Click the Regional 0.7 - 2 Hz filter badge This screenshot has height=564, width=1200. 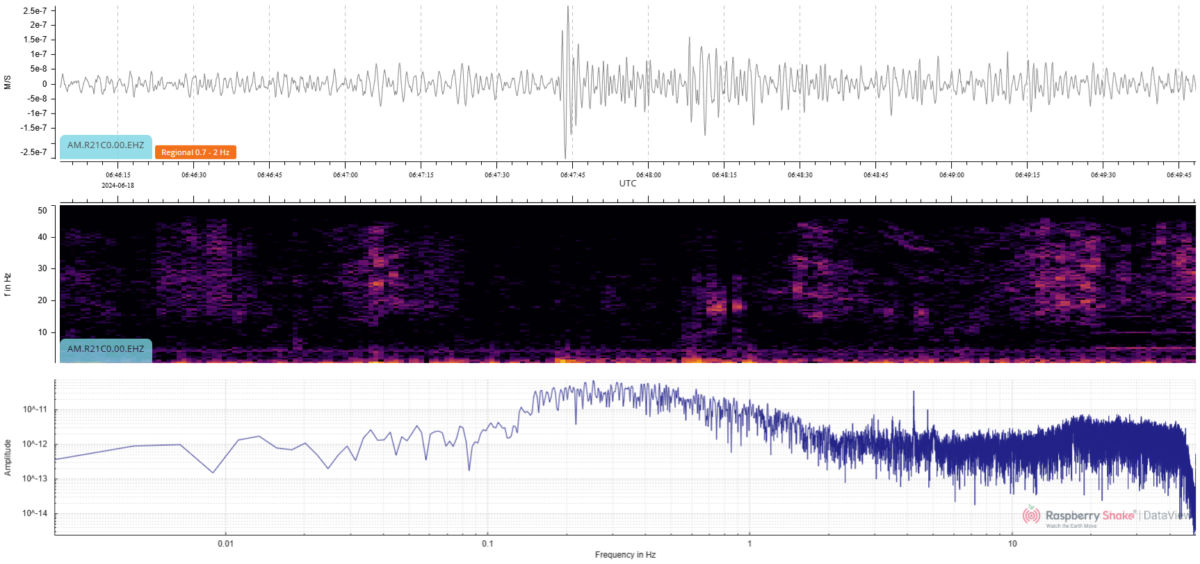coord(194,152)
